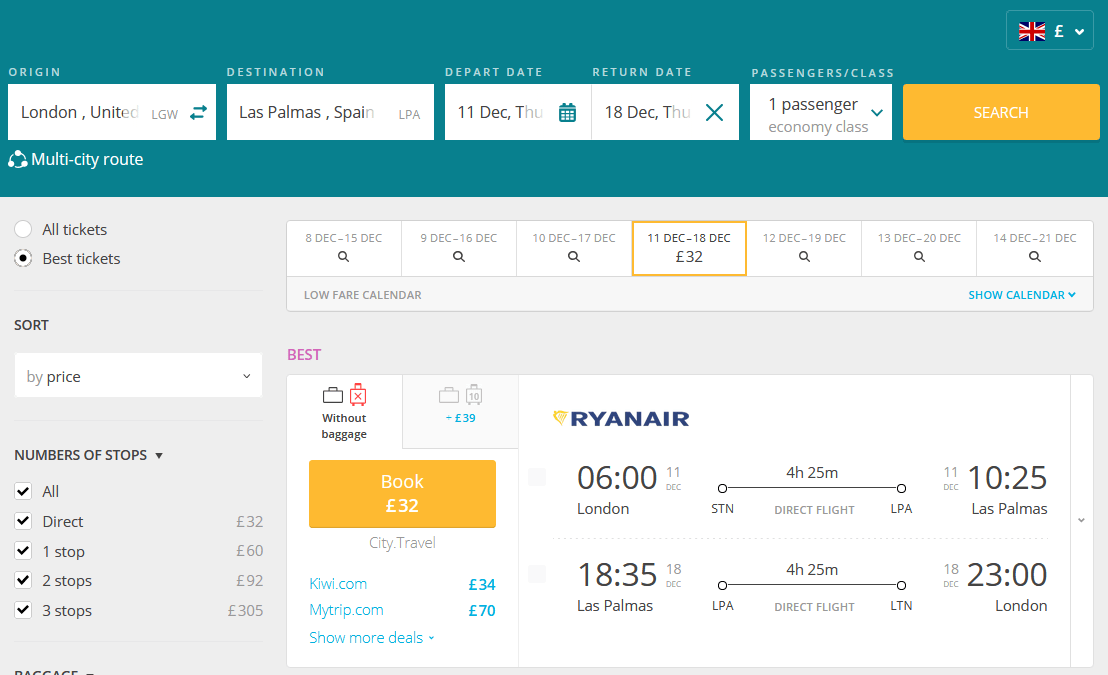1108x675 pixels.
Task: Toggle the 3 stops checkbox
Action: pyautogui.click(x=23, y=610)
